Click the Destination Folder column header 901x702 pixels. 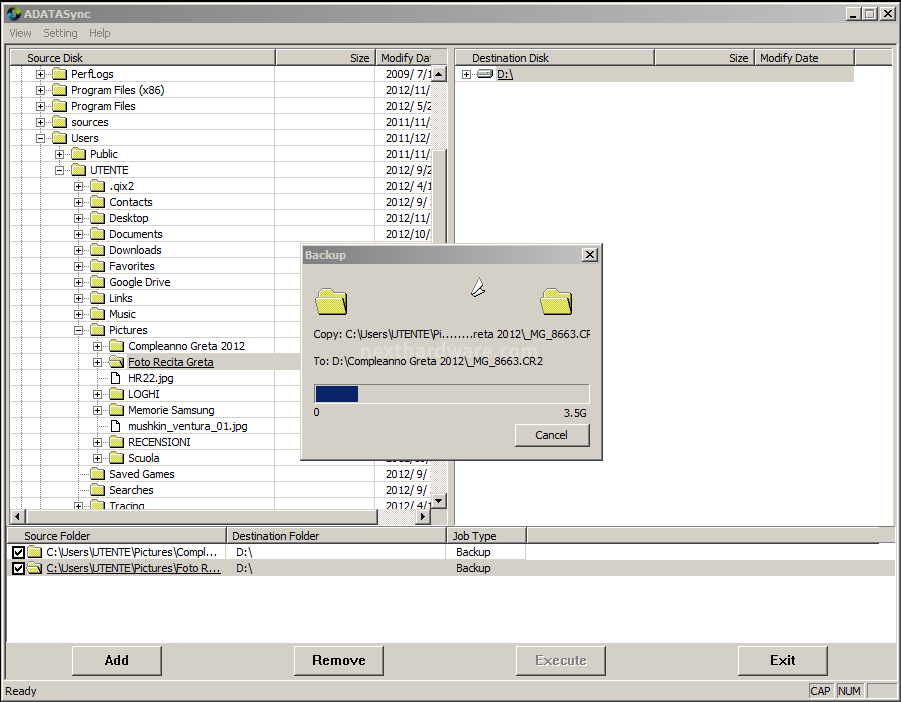pyautogui.click(x=336, y=536)
